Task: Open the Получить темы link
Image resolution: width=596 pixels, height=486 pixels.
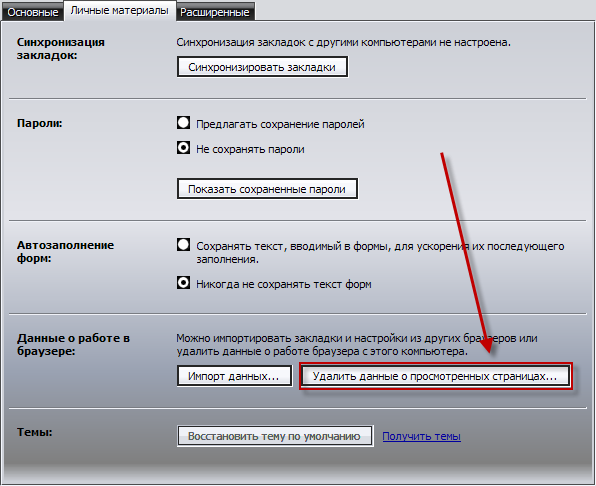Action: 422,436
